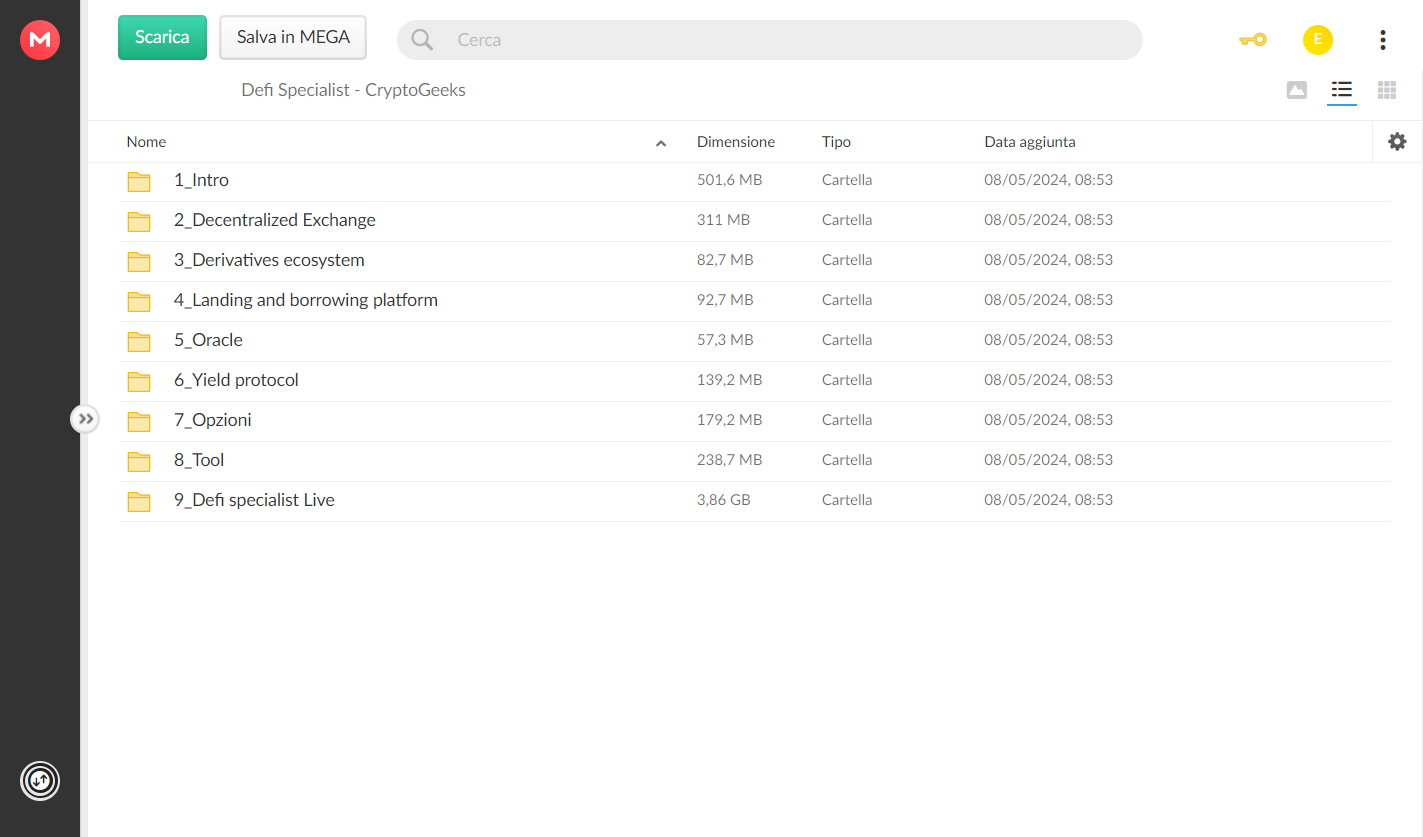The height and width of the screenshot is (837, 1423).
Task: Click the Cerca search field
Action: [x=790, y=40]
